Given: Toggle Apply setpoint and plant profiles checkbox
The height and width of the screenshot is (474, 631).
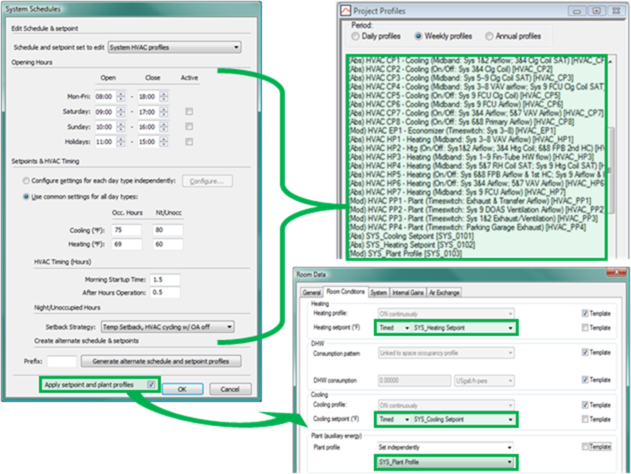Looking at the screenshot, I should pos(150,384).
